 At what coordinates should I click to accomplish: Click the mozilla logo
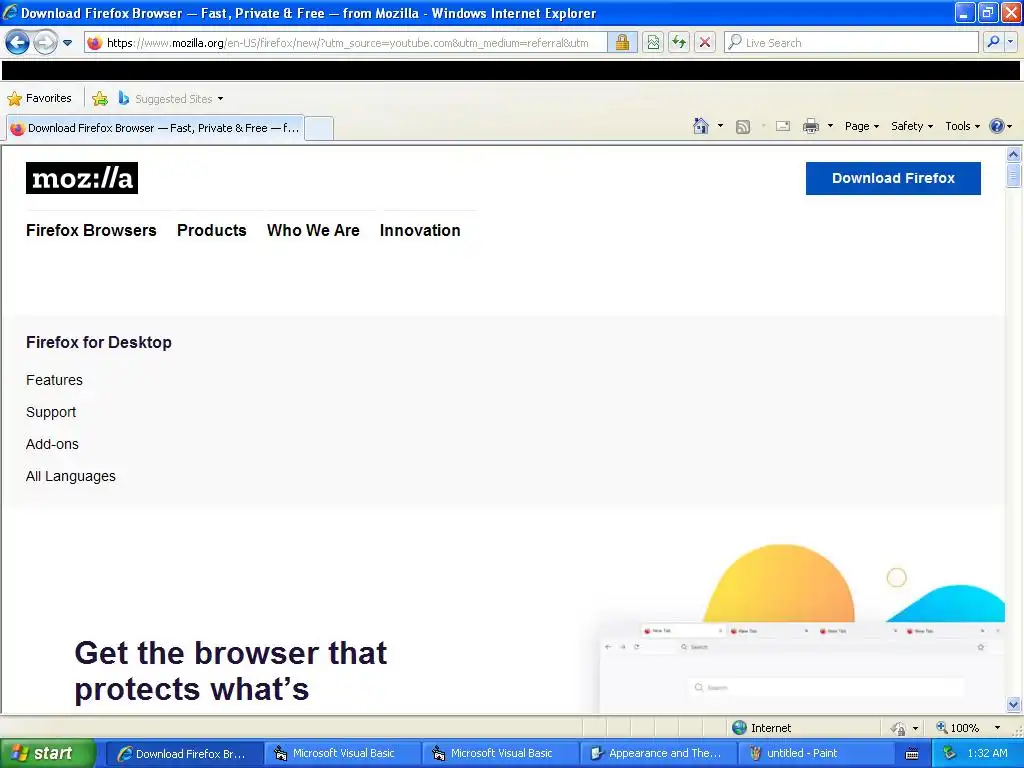coord(82,178)
